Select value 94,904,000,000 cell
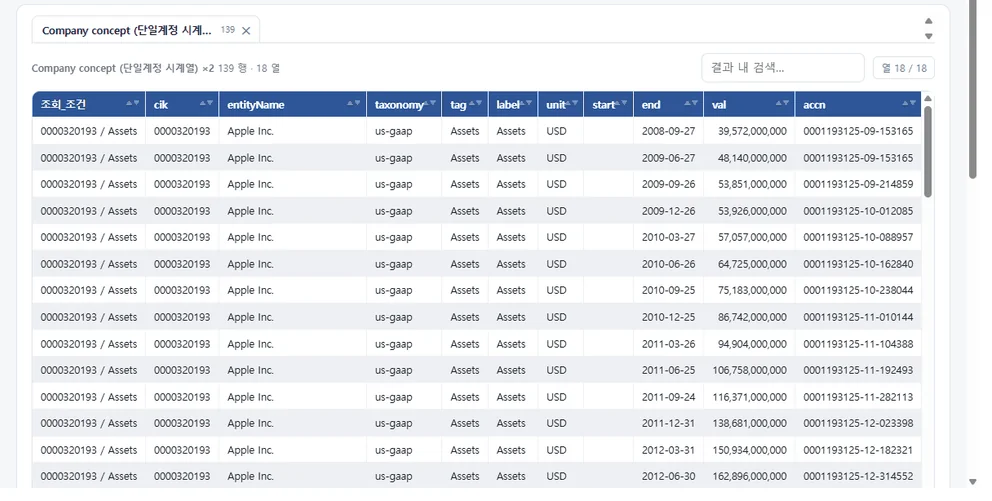992x501 pixels. click(x=749, y=343)
